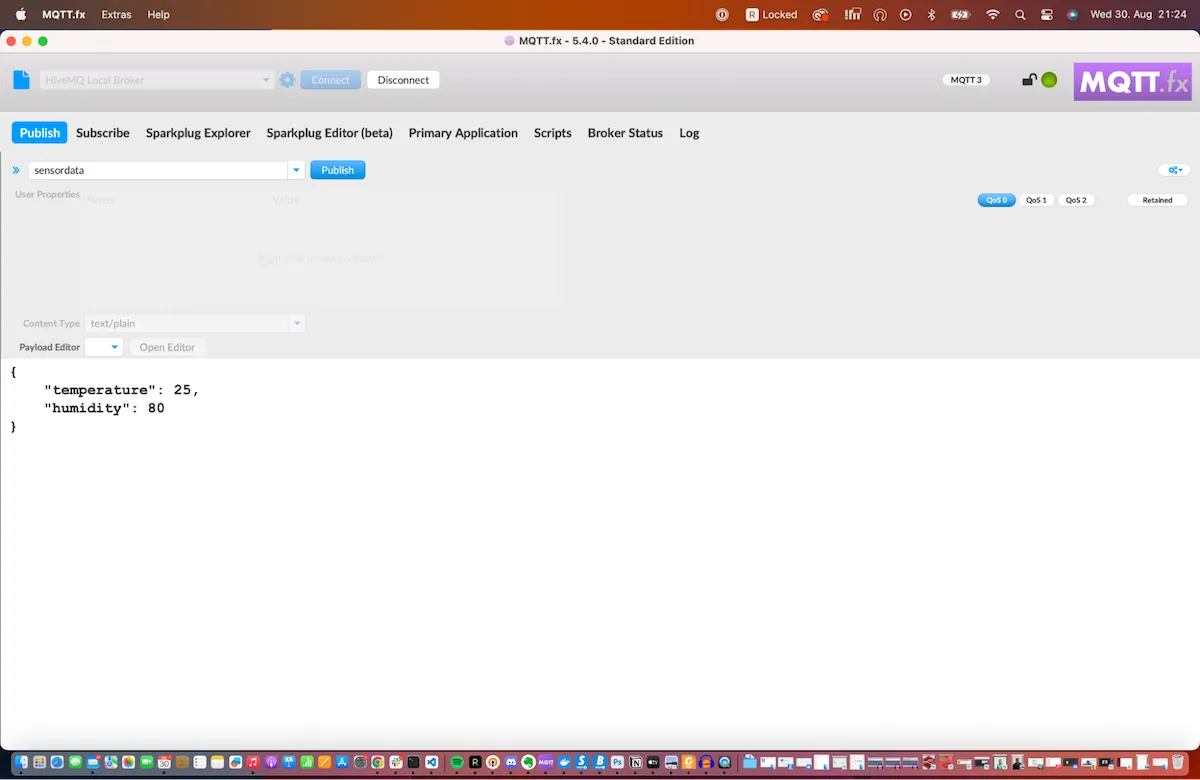Screen dimensions: 1200x780
Task: Select the Publish tab
Action: [x=40, y=133]
